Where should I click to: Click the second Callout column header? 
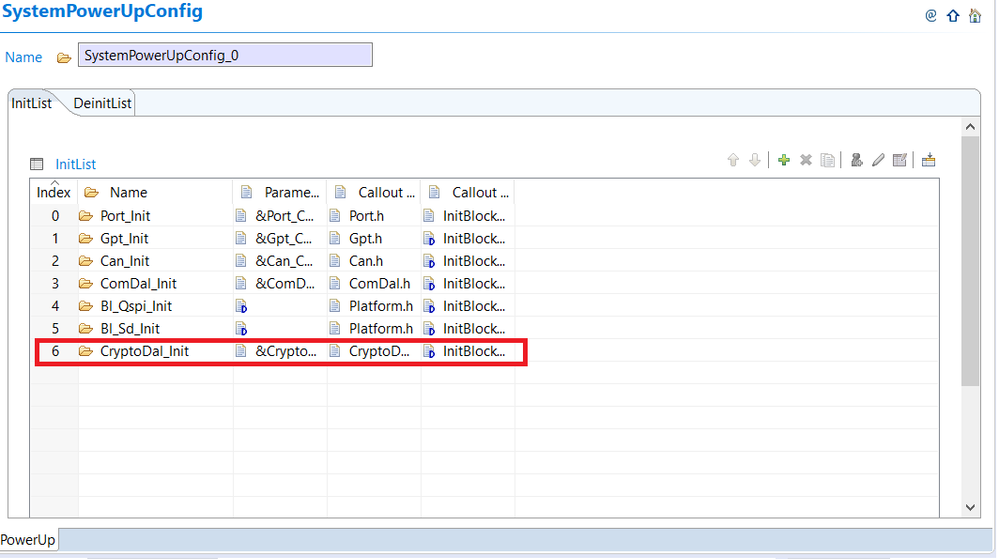click(x=468, y=192)
